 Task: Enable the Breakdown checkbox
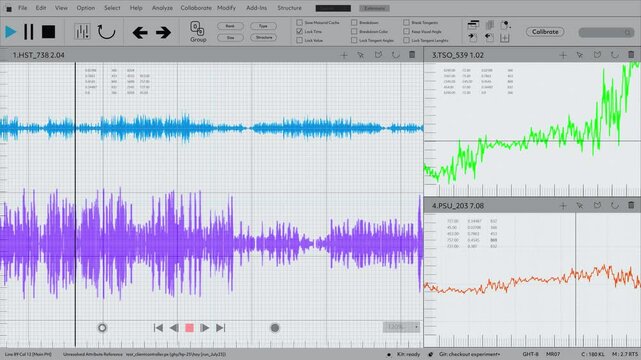tap(354, 22)
